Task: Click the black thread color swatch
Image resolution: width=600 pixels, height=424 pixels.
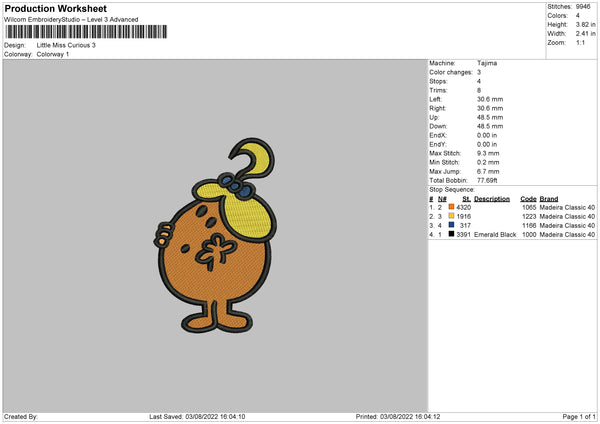Action: (451, 234)
